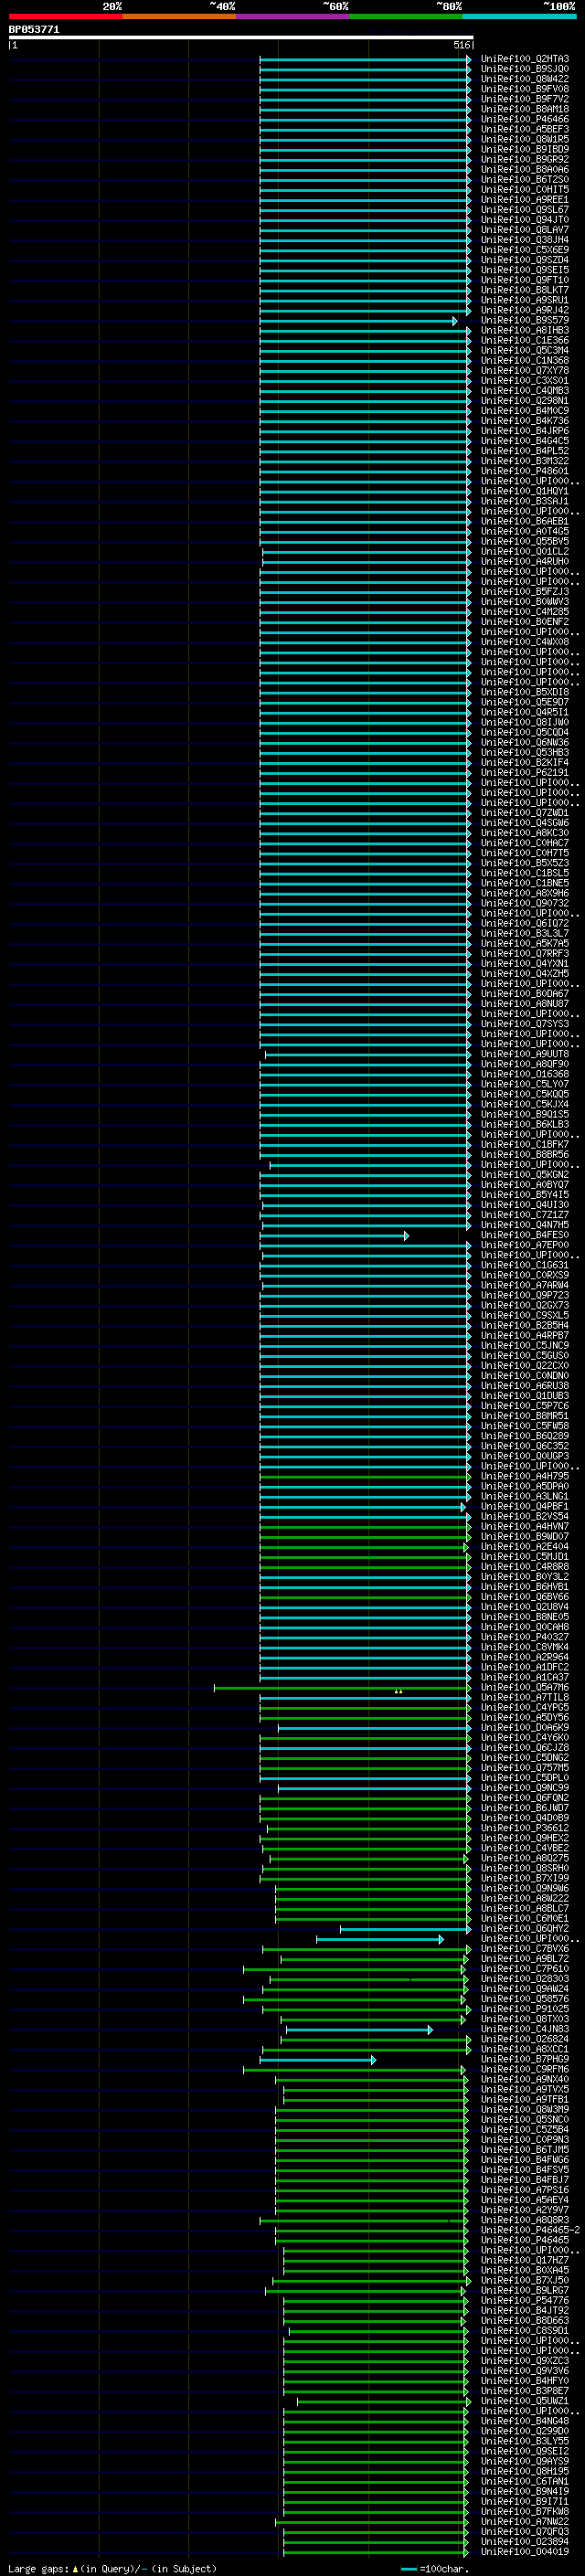Select label UniRef100_O23894
Viewport: 585px width, 2576px height.
525,2542
